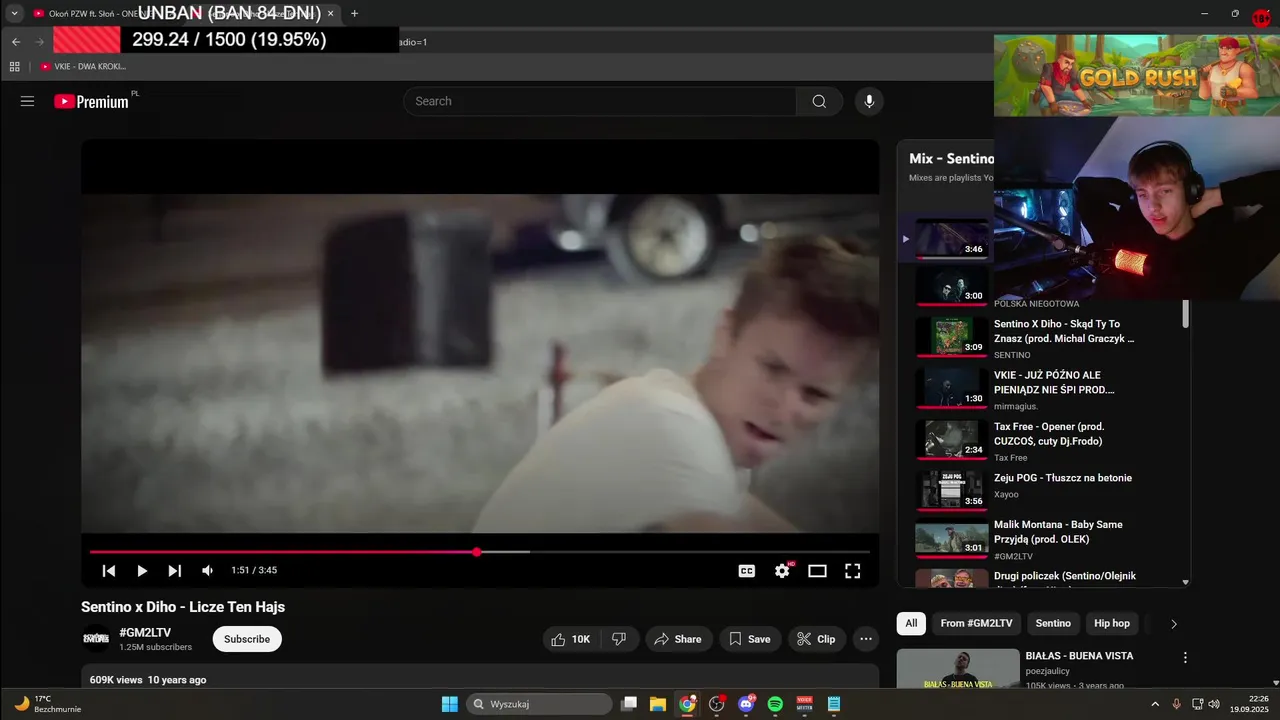The width and height of the screenshot is (1280, 720).
Task: Select the From #GM2LTV chip
Action: click(976, 623)
